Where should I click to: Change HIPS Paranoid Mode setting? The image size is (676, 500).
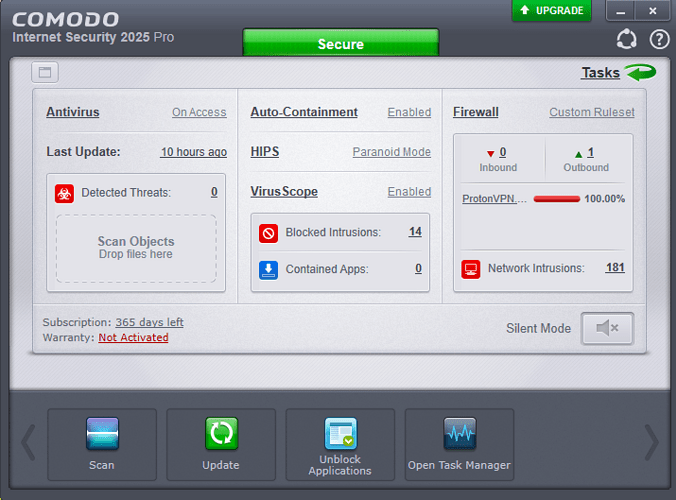pyautogui.click(x=391, y=152)
